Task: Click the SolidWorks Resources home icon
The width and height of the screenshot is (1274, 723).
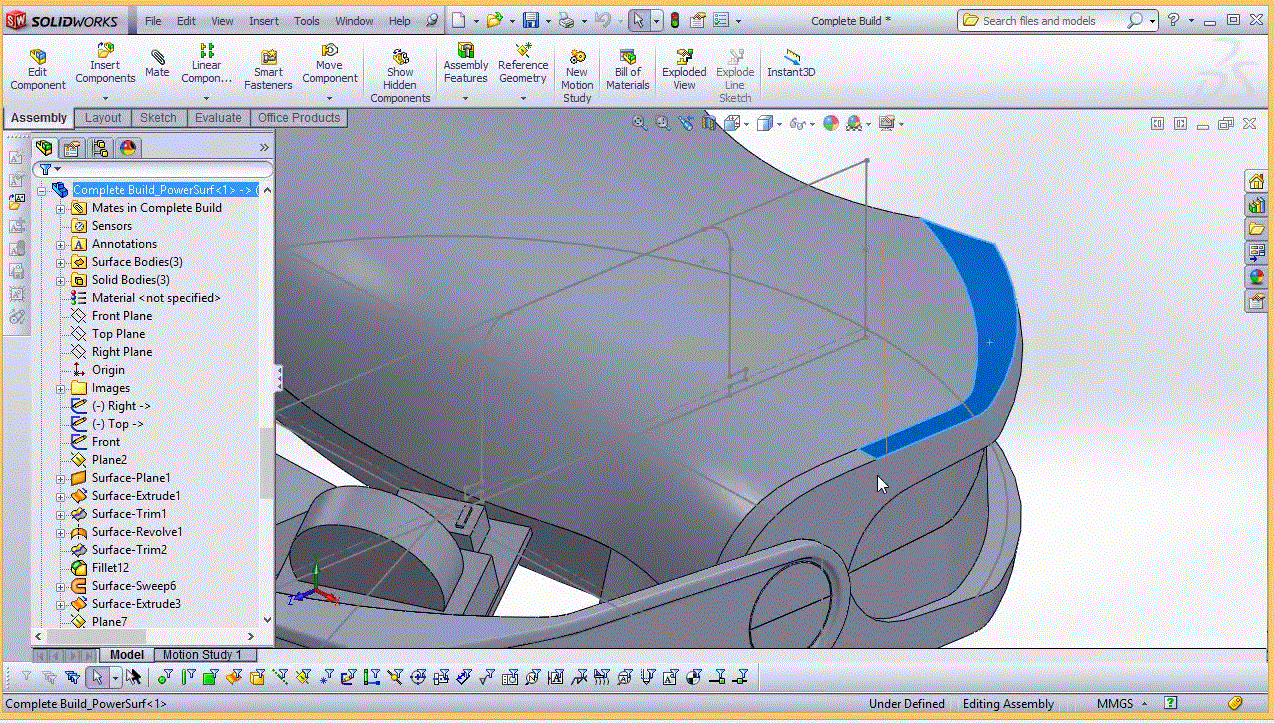Action: pyautogui.click(x=1256, y=181)
